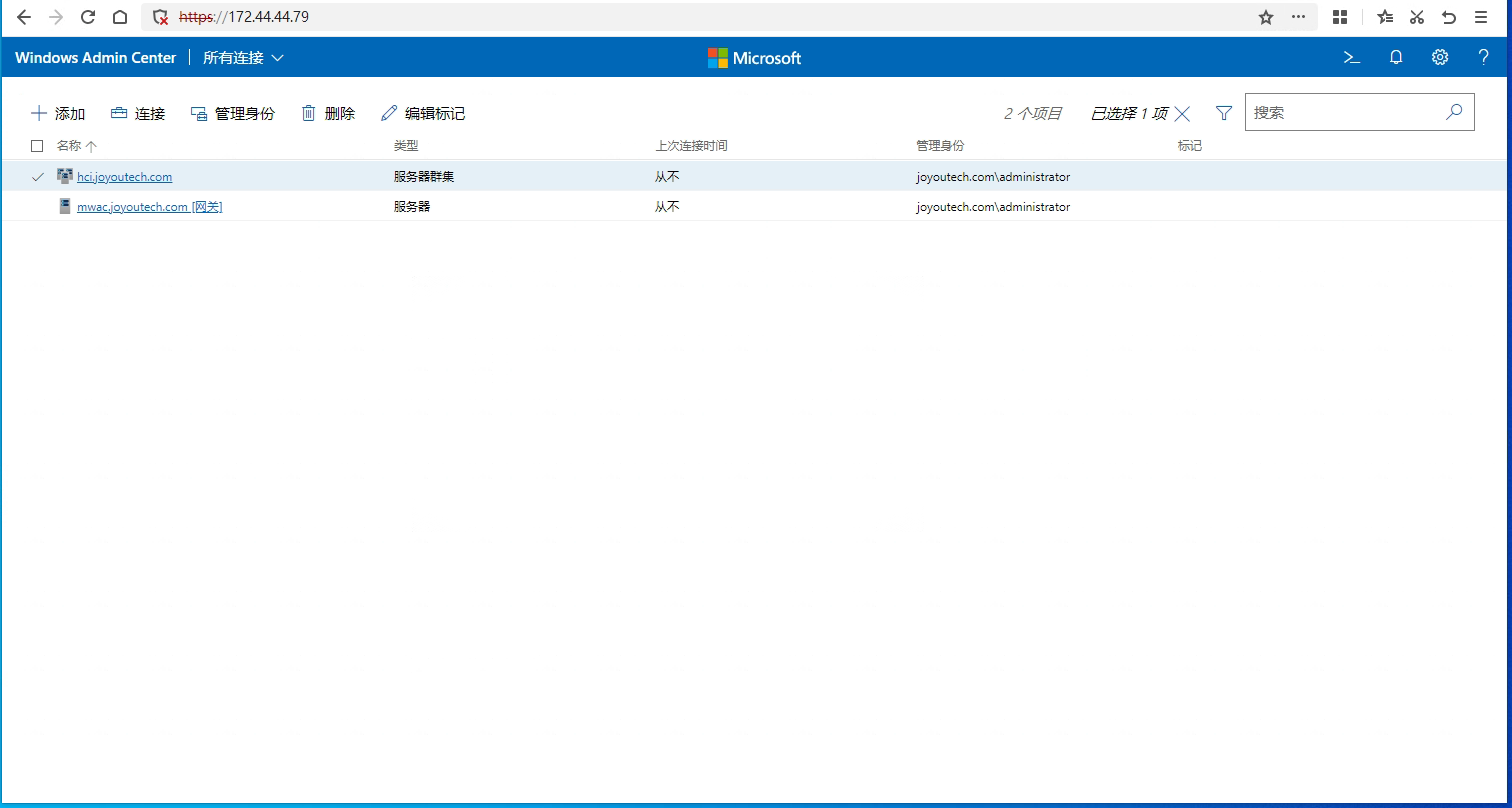Click joyoutech.com\administrator in the hci row
1512x808 pixels.
(x=993, y=177)
